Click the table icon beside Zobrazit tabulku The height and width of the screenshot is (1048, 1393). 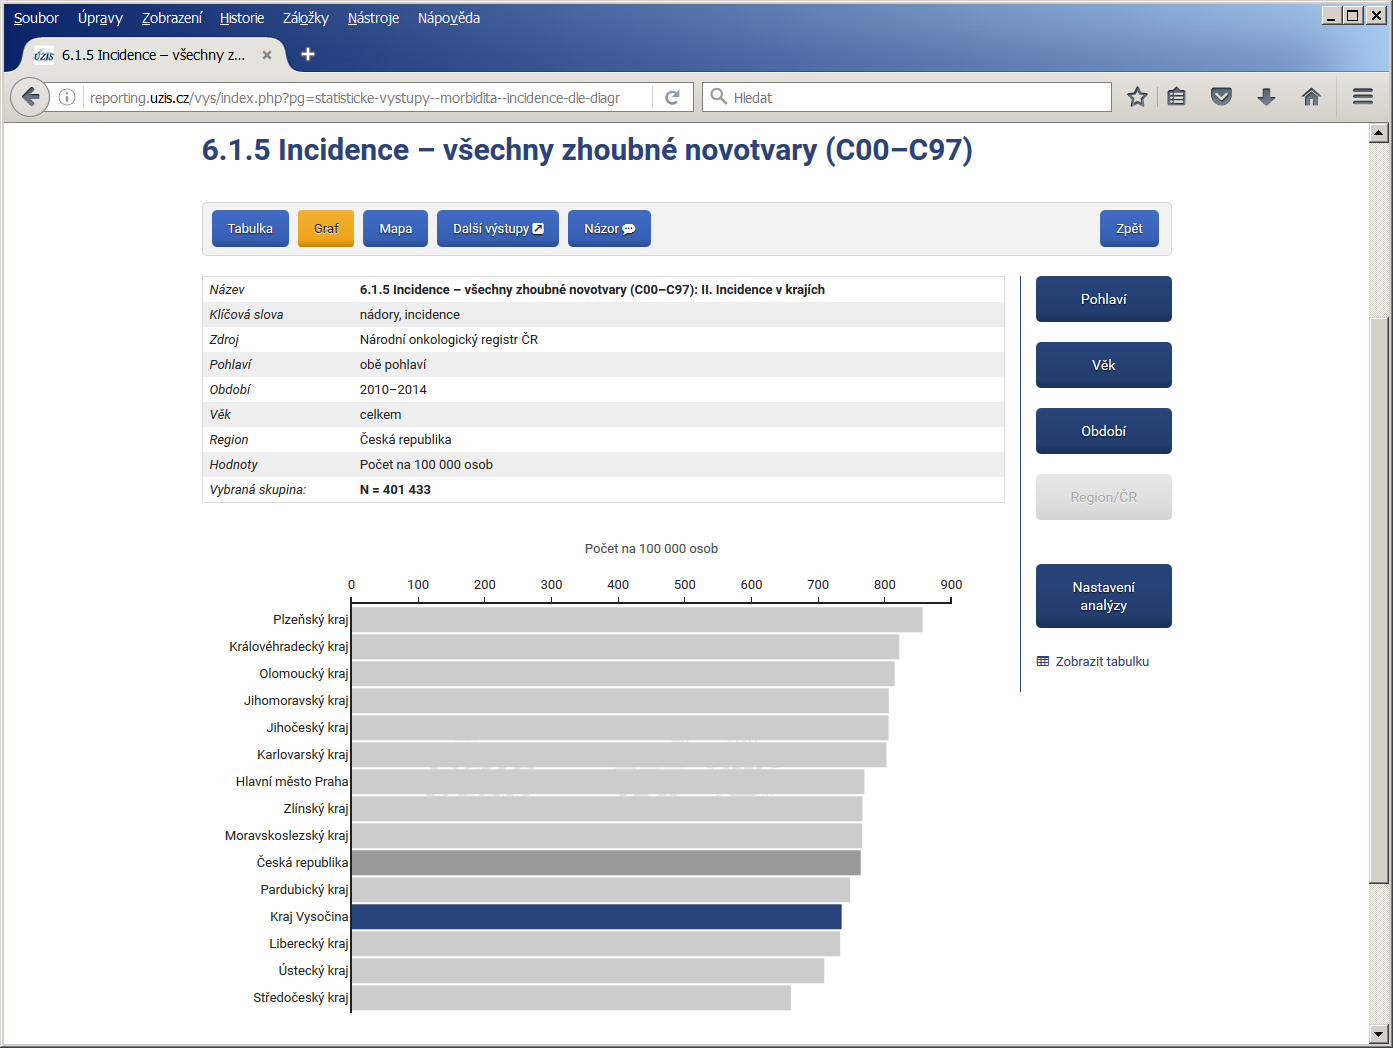tap(1043, 662)
